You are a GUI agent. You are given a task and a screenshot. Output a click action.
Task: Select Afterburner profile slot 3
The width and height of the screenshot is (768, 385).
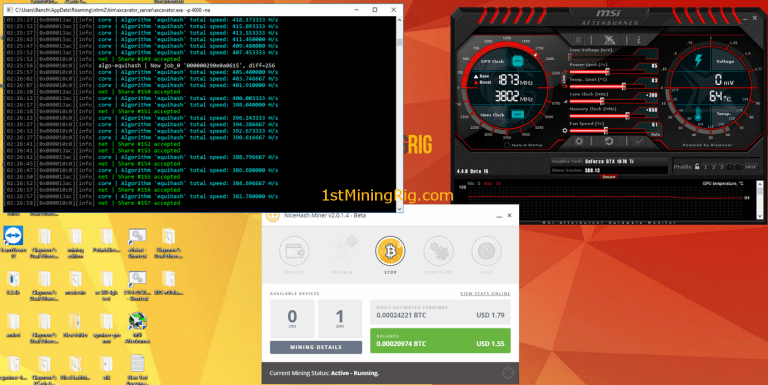click(721, 167)
